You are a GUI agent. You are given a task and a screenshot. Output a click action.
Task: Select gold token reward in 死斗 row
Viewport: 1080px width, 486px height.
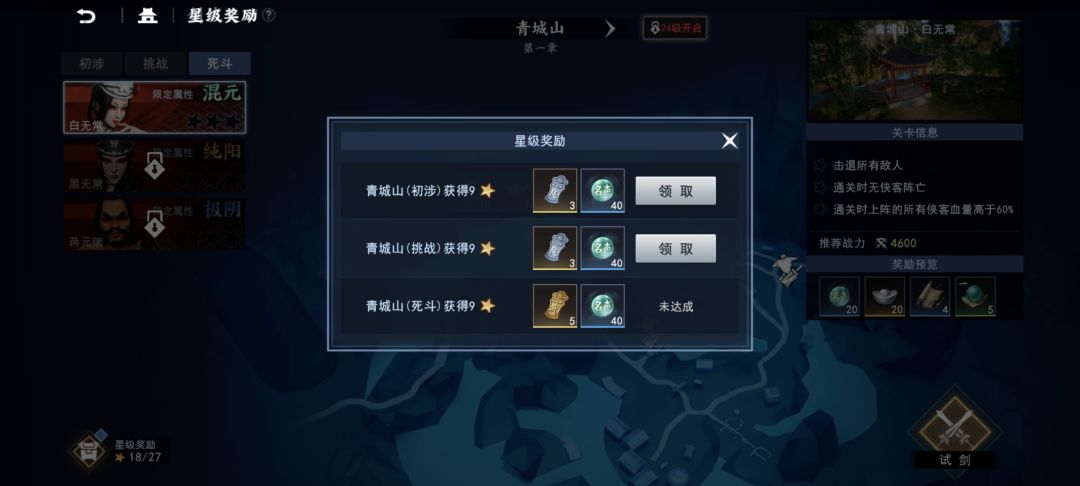(555, 306)
